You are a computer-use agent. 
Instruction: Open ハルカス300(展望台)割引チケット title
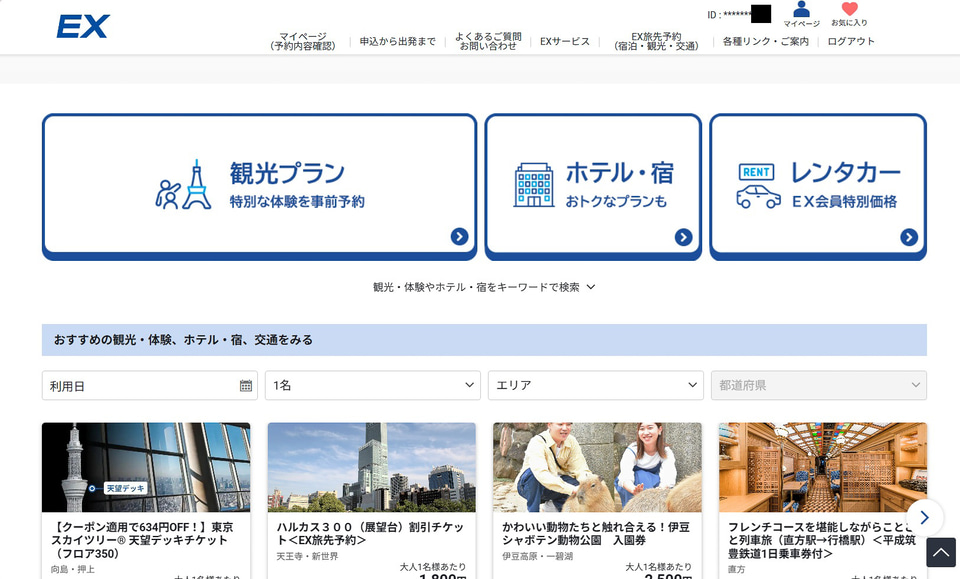(x=370, y=533)
